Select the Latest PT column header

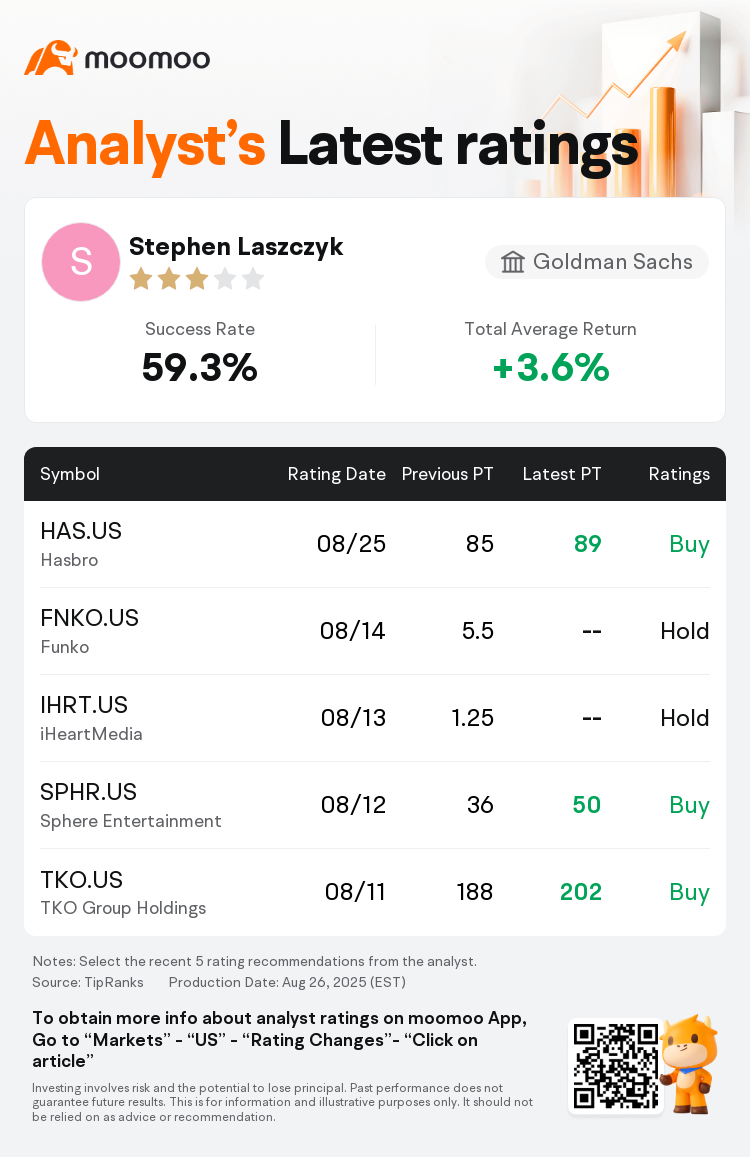562,474
